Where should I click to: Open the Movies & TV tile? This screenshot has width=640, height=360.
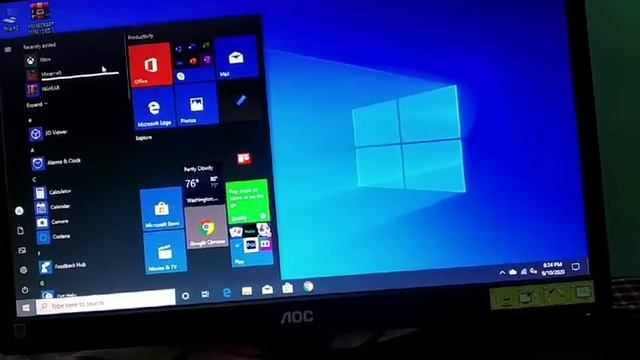pos(165,253)
